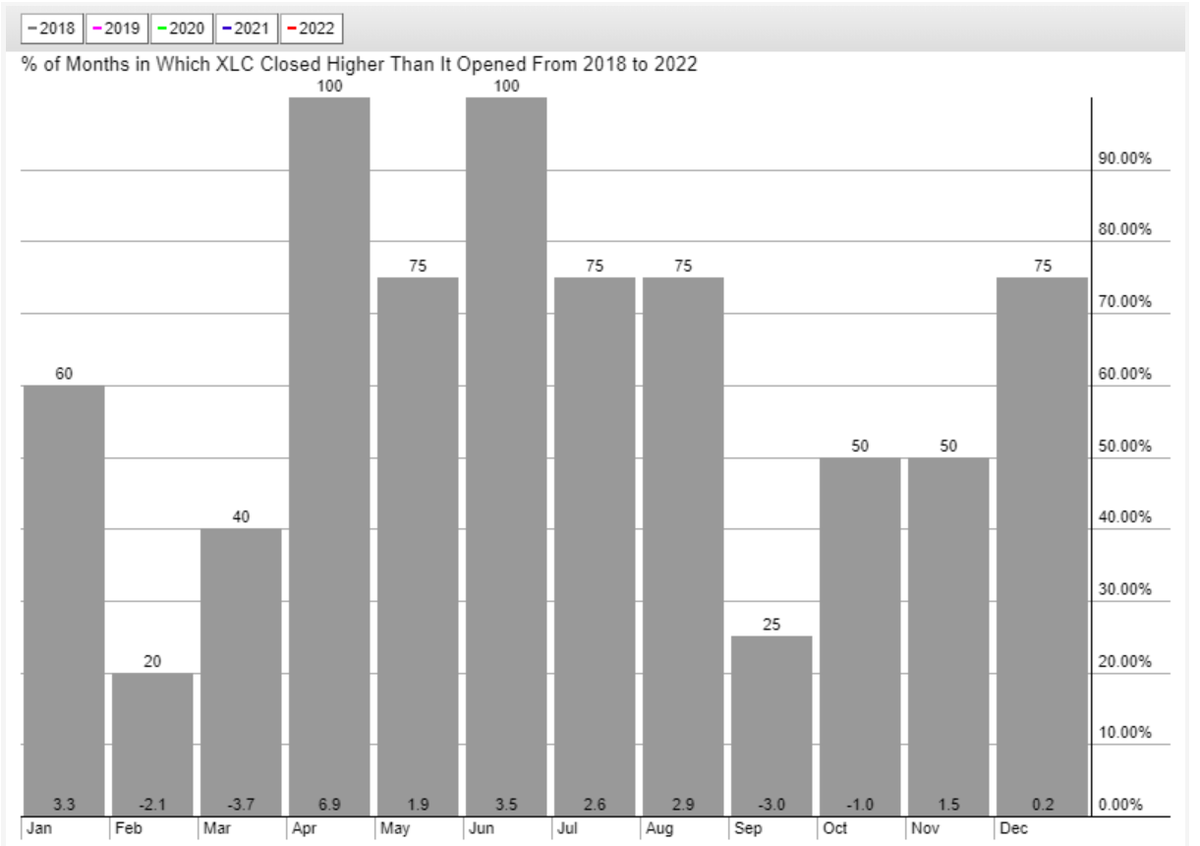
Task: Click the 50.00% y-axis label
Action: coord(1124,446)
